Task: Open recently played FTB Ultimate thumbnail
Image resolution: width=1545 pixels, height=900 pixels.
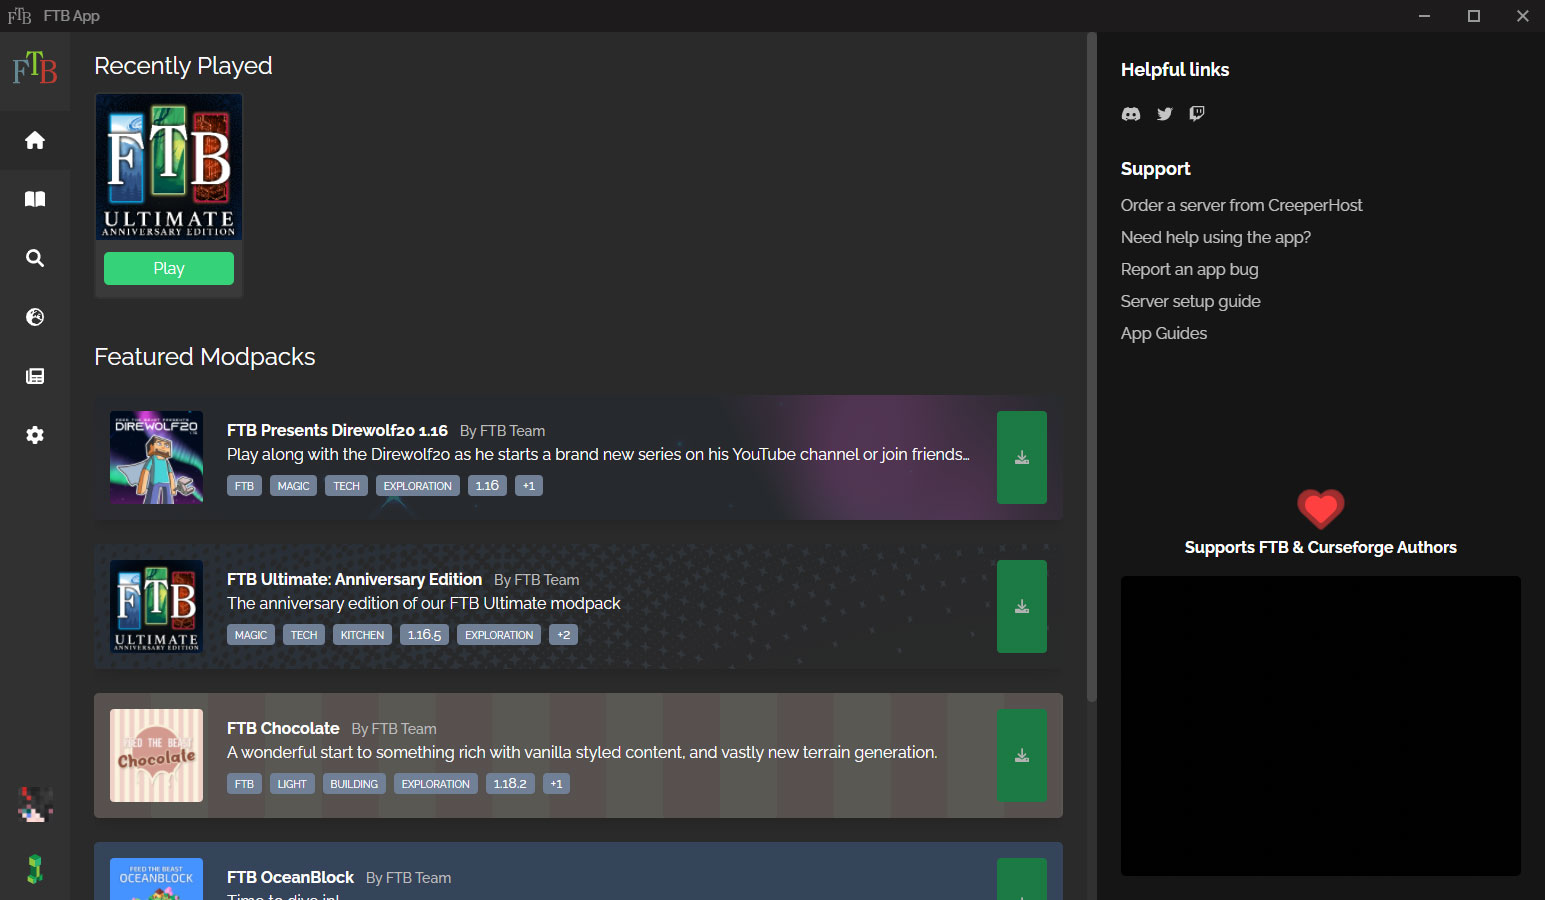Action: pyautogui.click(x=169, y=167)
